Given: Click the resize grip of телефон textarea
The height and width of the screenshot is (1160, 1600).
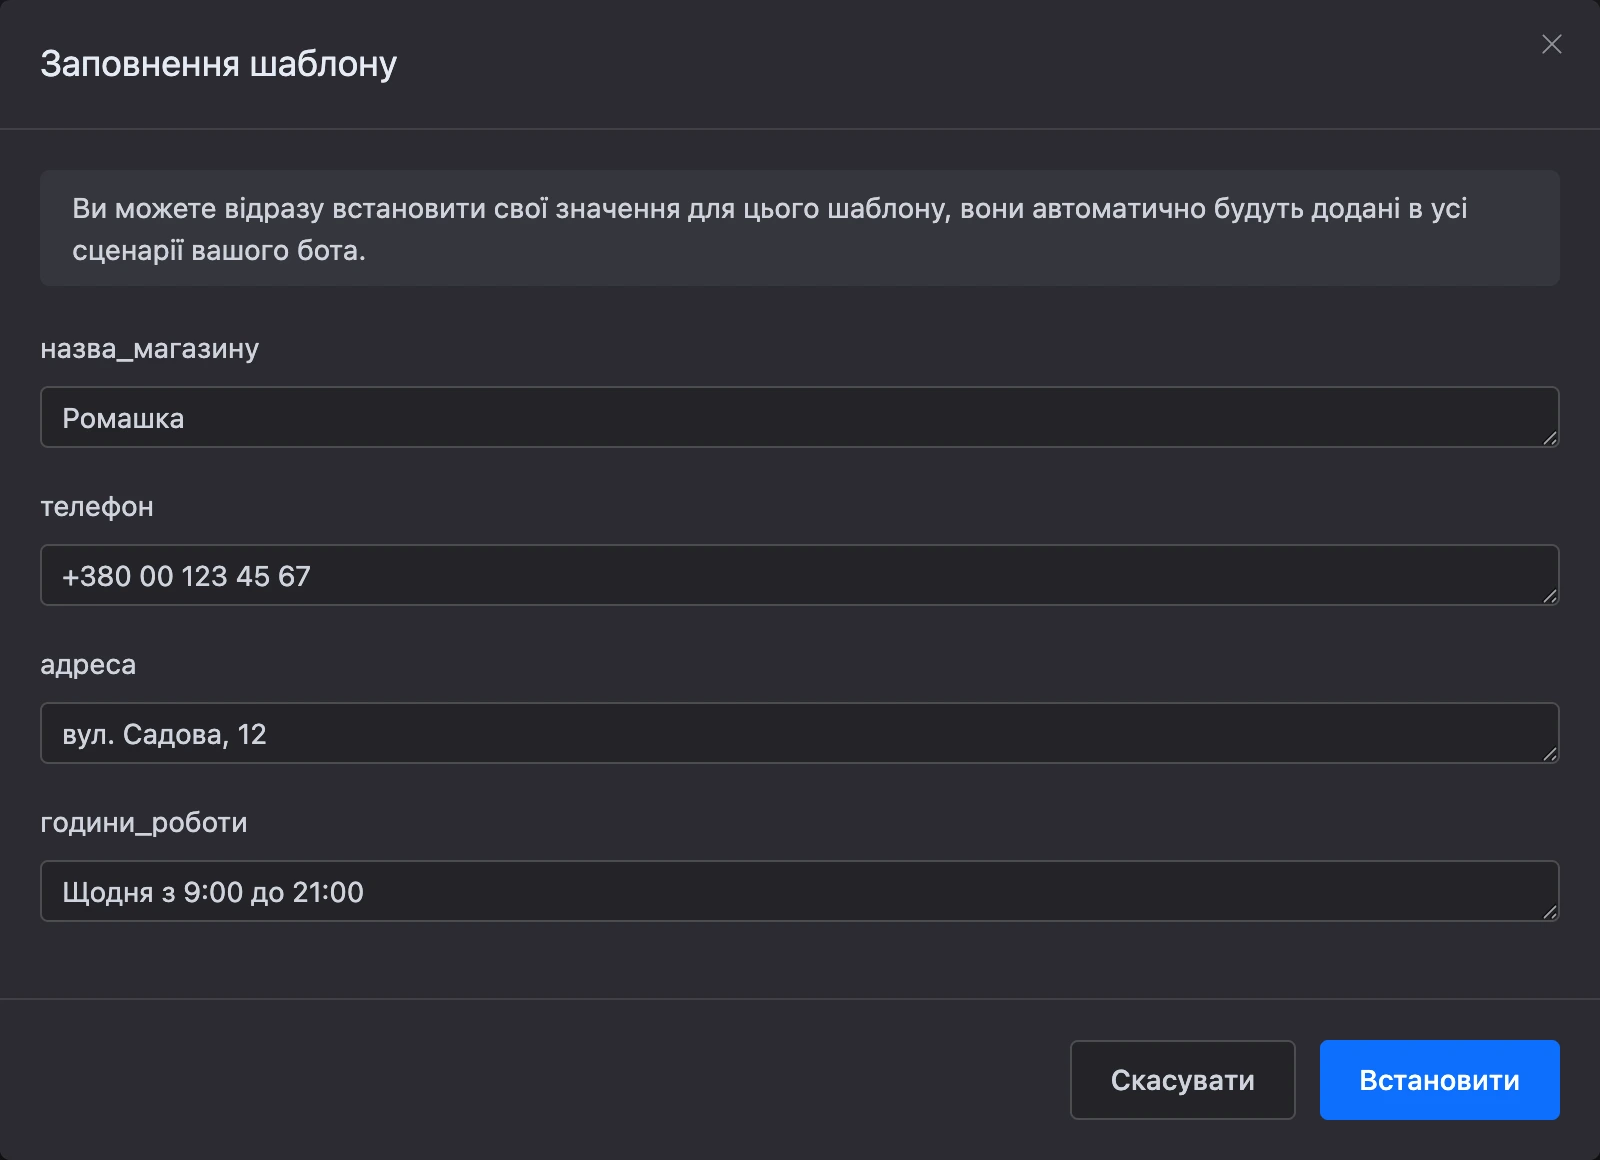Looking at the screenshot, I should click(x=1550, y=596).
